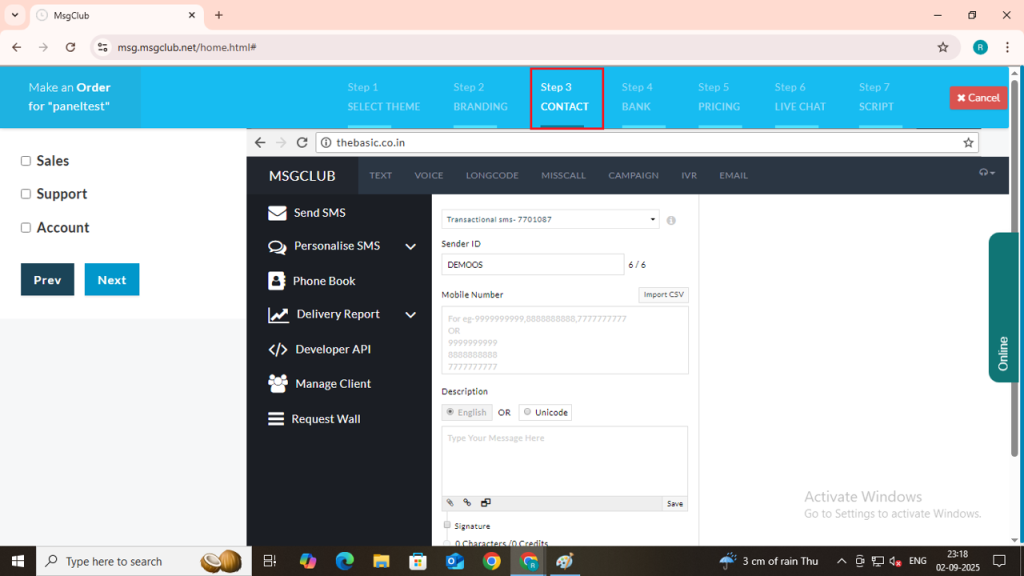Viewport: 1024px width, 576px height.
Task: Open the Online live chat side tab
Action: [x=1003, y=307]
